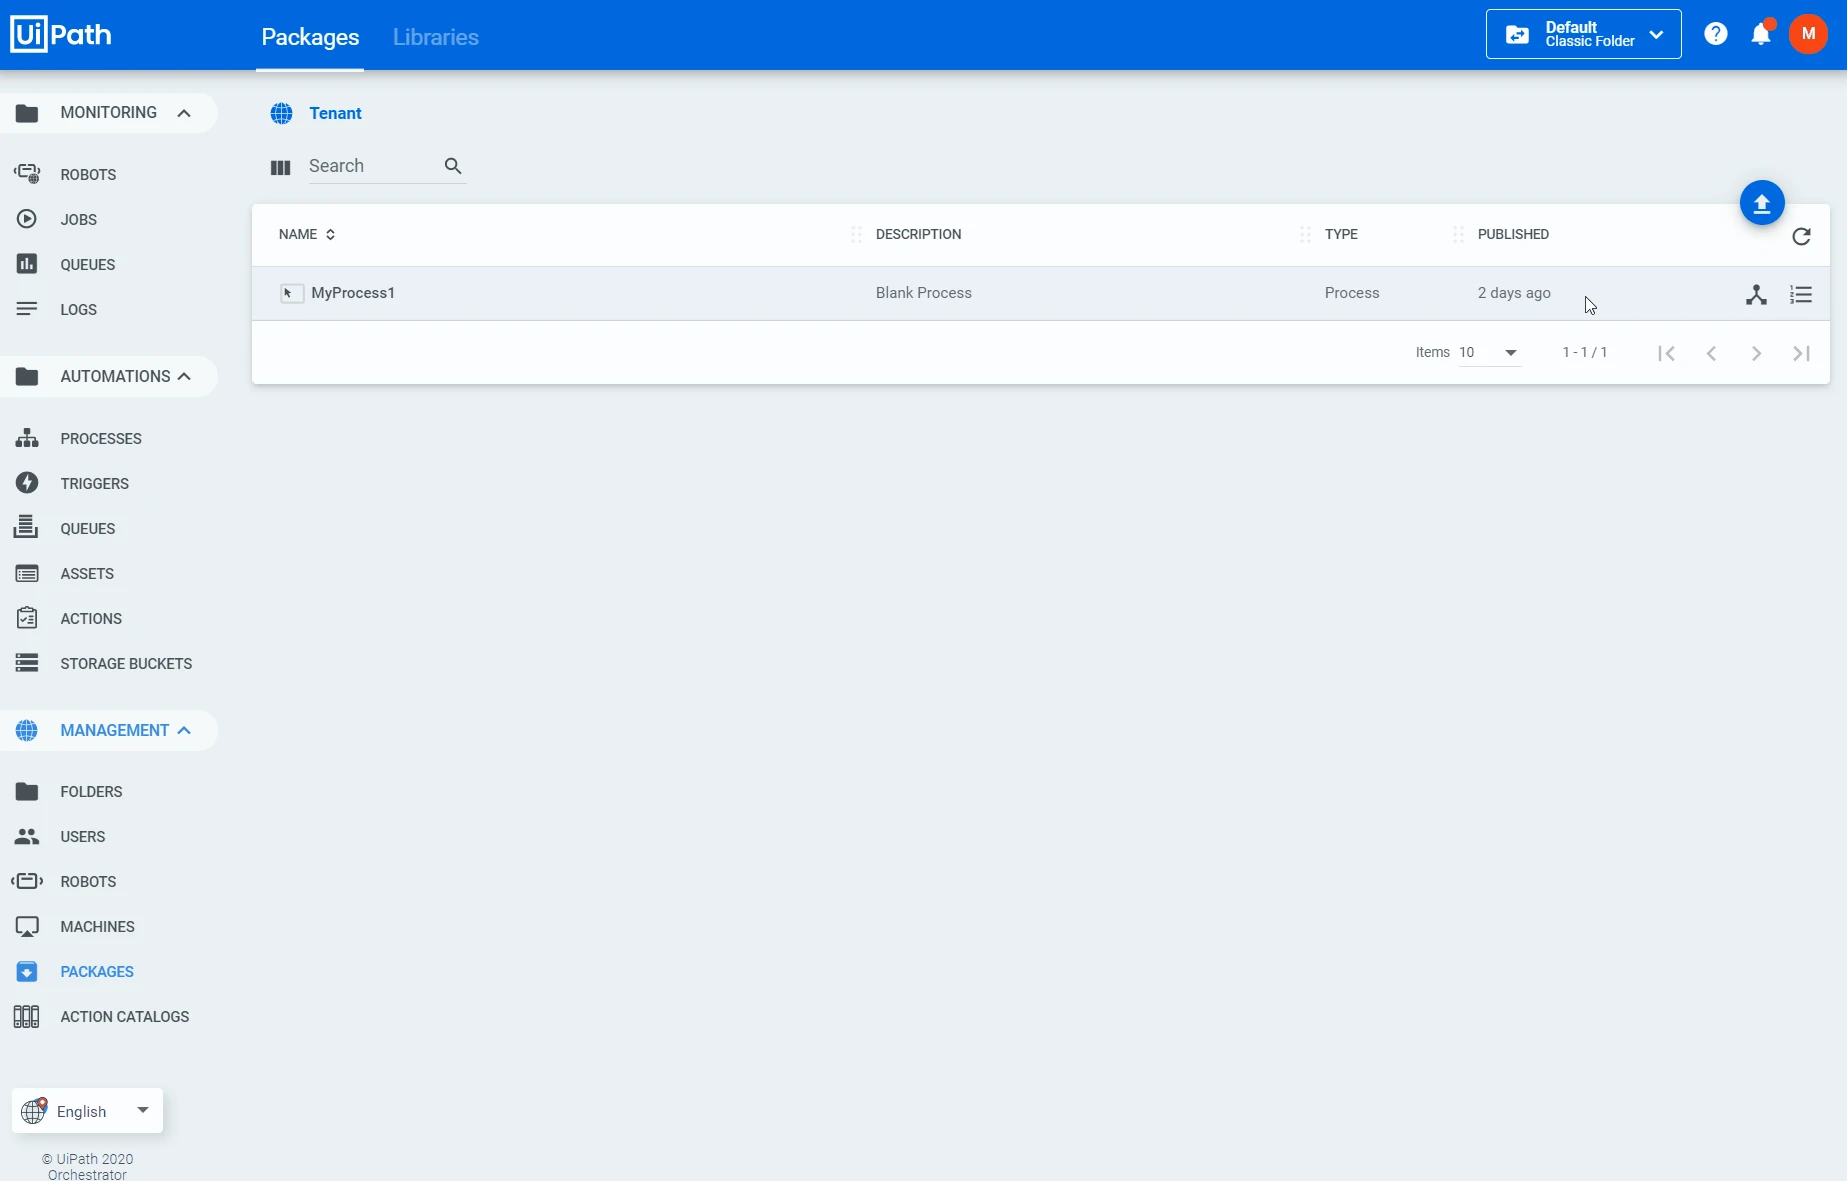Click the Processes hierarchy icon
1847x1181 pixels.
click(27, 438)
